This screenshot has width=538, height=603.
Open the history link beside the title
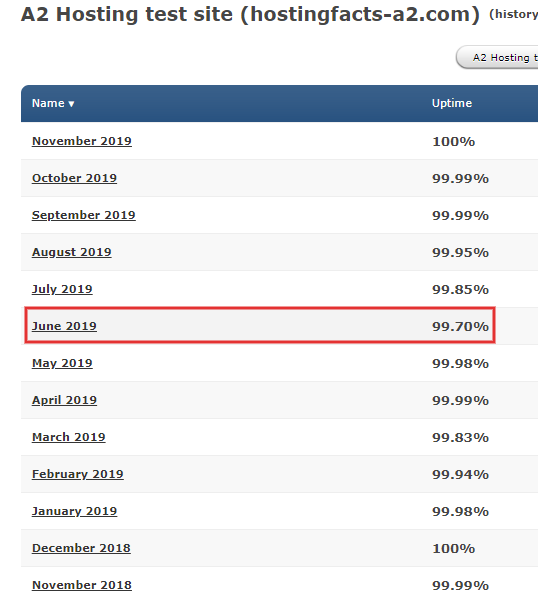coord(513,14)
